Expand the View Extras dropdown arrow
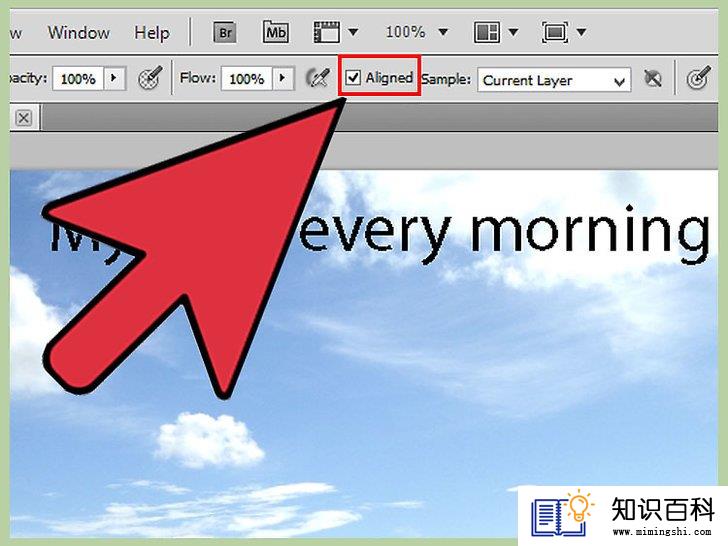The image size is (728, 546). coord(353,32)
